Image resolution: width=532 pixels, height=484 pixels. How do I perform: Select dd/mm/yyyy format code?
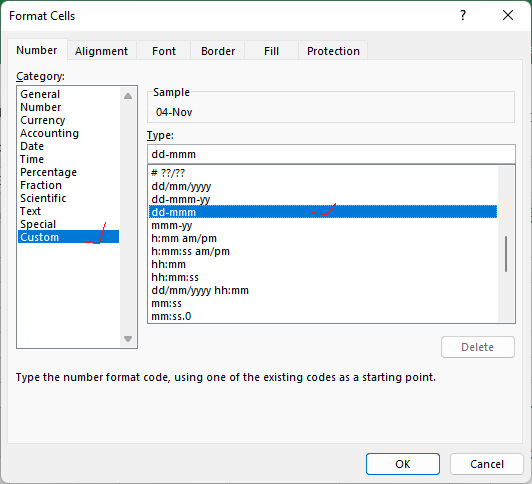tap(323, 186)
